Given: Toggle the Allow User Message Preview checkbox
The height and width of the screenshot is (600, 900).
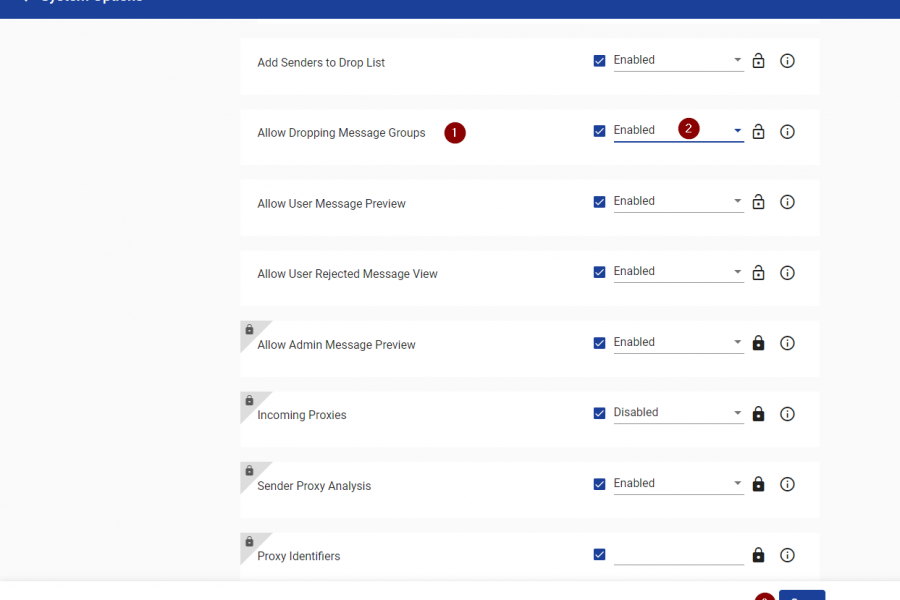Looking at the screenshot, I should pyautogui.click(x=599, y=202).
